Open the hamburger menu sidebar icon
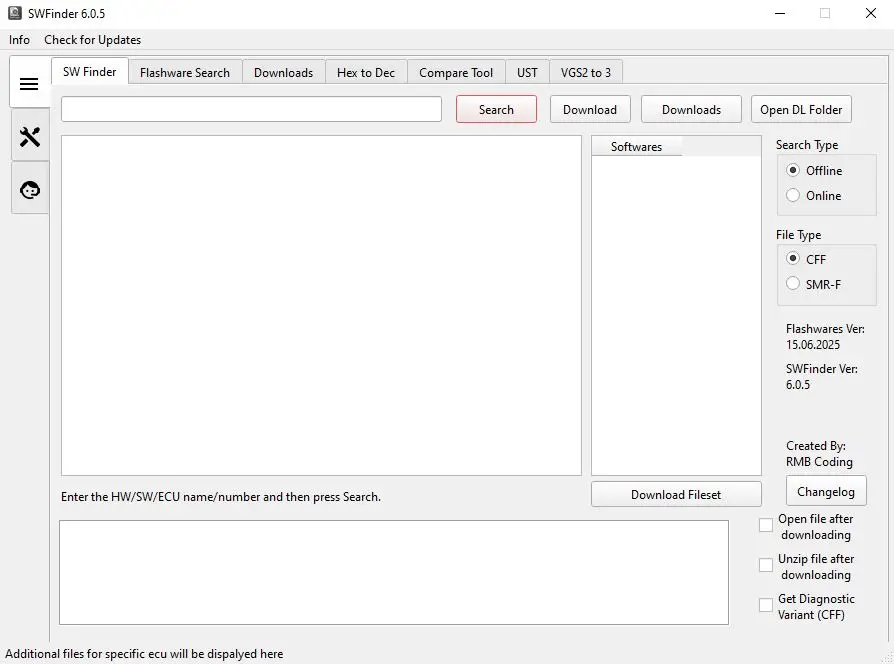The height and width of the screenshot is (664, 894). click(x=29, y=84)
